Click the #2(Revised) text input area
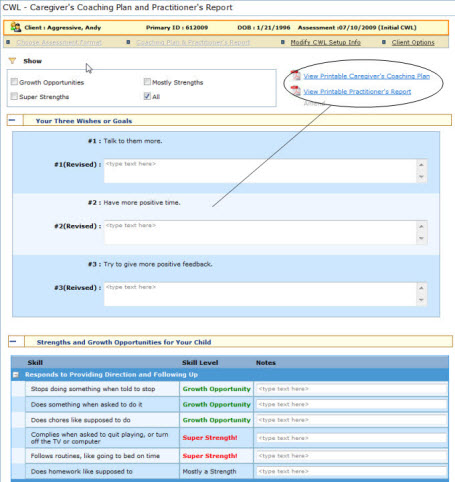Viewport: 455px width, 482px height. click(x=260, y=232)
